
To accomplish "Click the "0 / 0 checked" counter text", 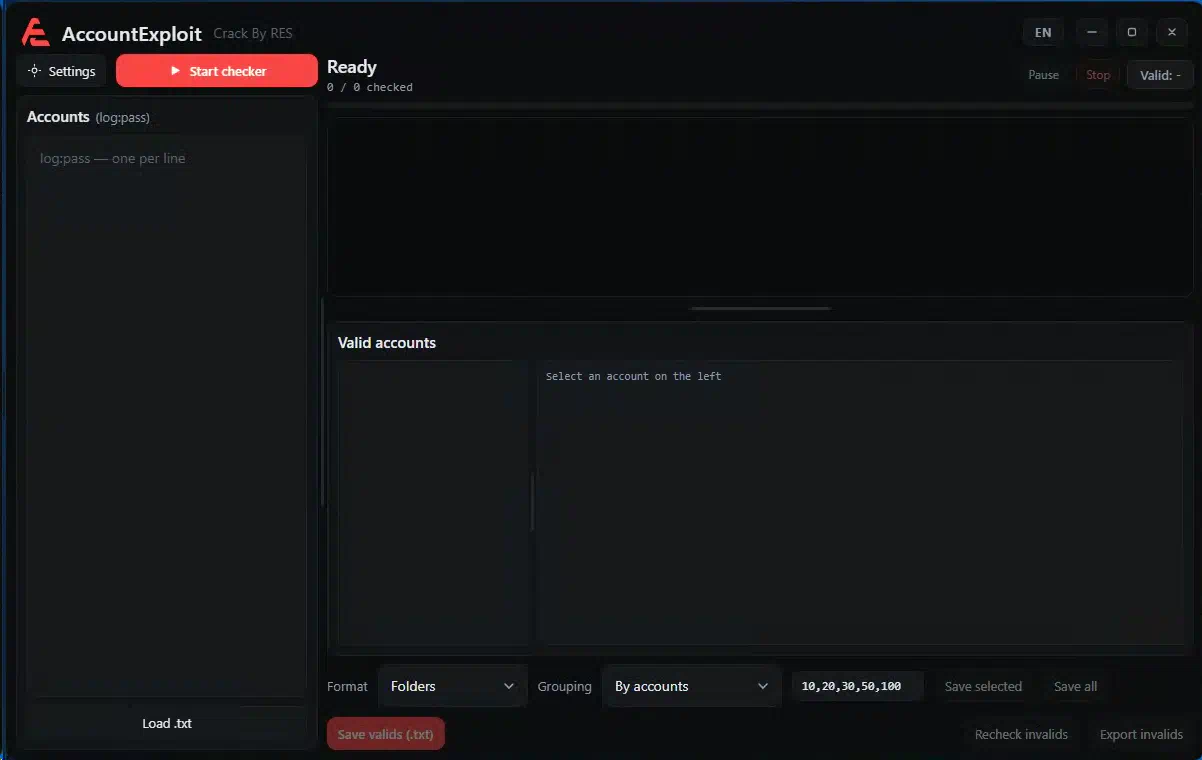I will point(370,87).
